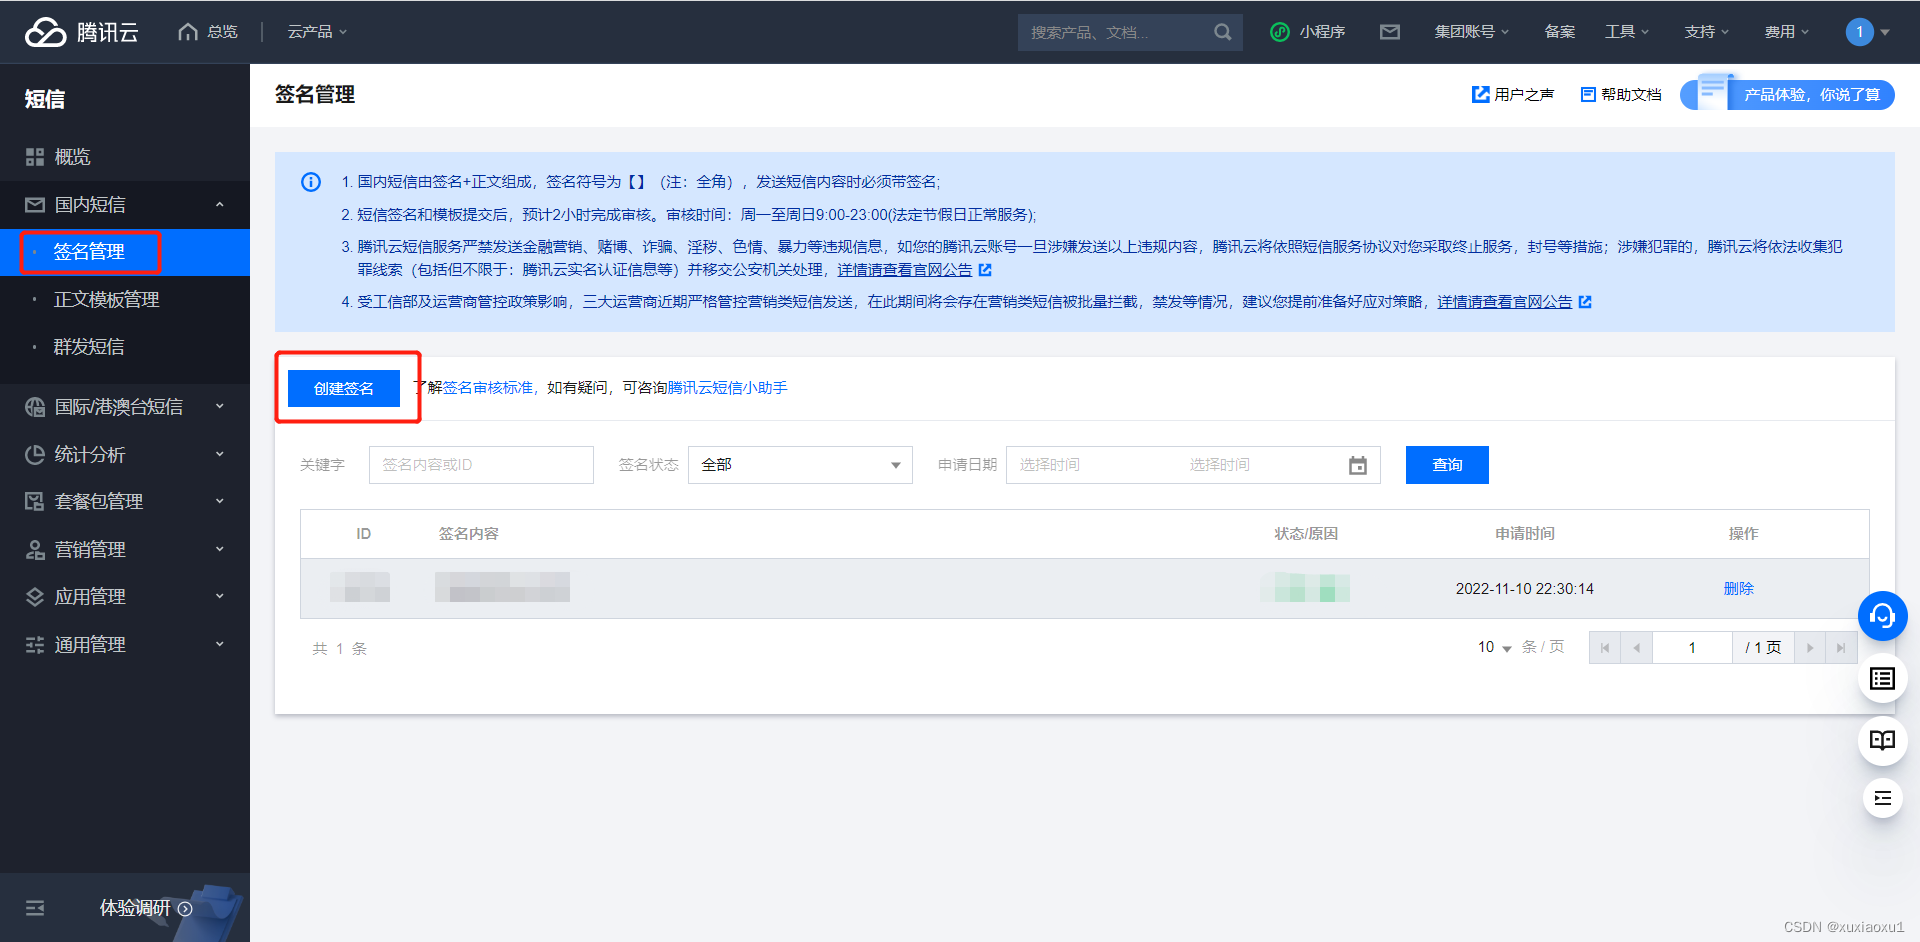Open the 总览 home icon
This screenshot has height=942, width=1920.
188,32
